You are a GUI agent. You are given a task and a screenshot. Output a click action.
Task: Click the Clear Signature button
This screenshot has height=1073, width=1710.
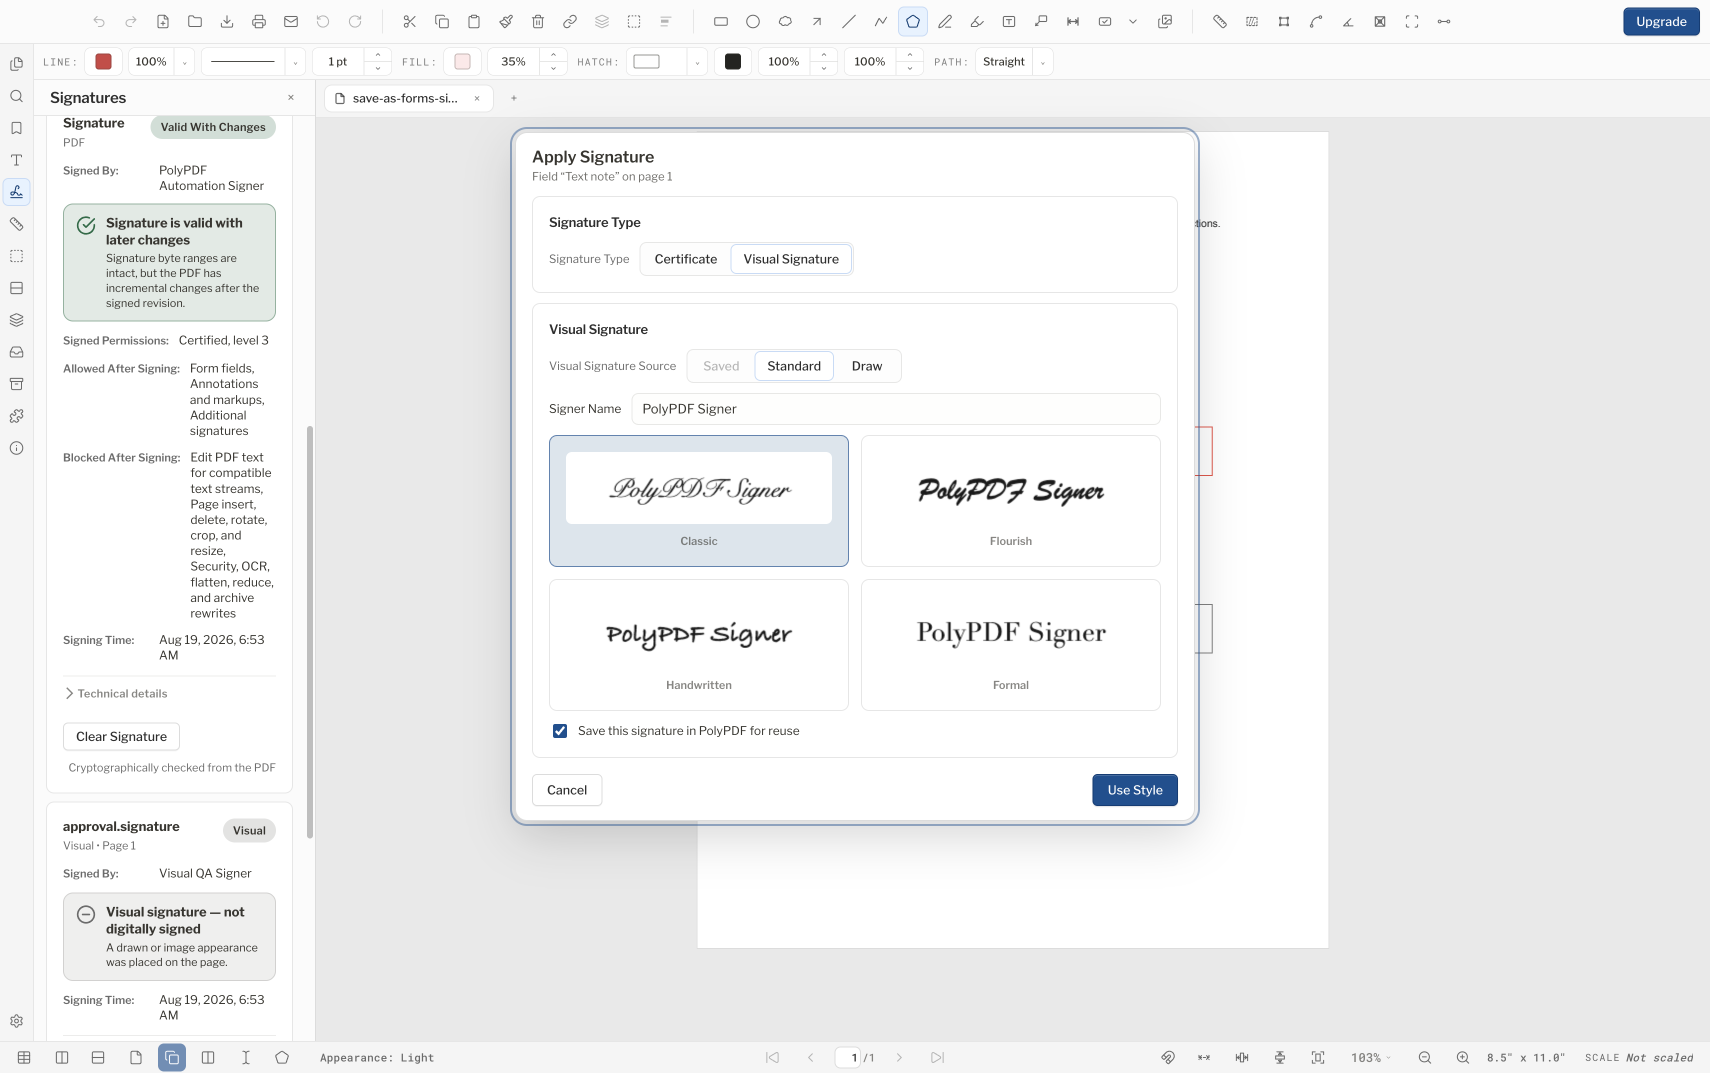[x=121, y=737]
